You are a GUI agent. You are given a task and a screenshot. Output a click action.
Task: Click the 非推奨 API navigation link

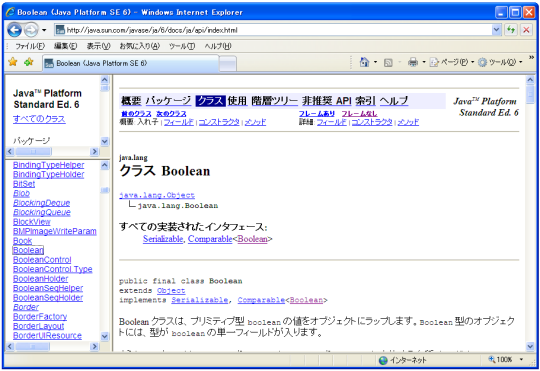click(x=326, y=101)
